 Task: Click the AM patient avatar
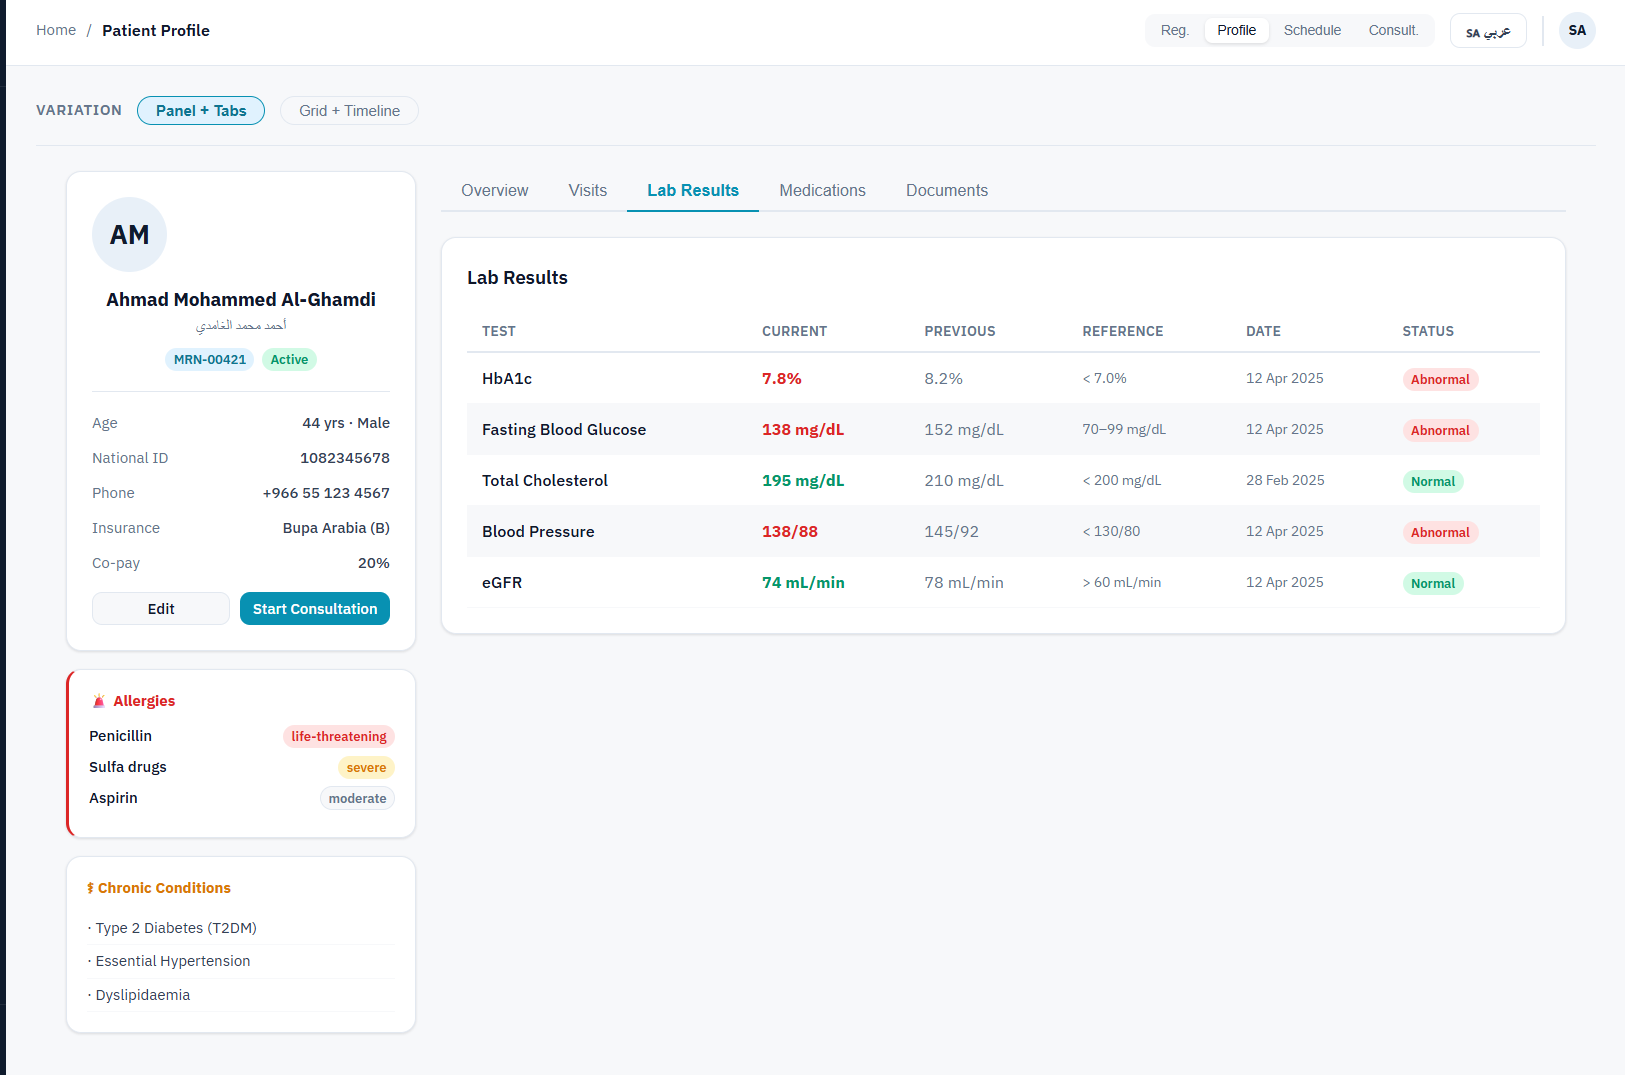[x=129, y=235]
